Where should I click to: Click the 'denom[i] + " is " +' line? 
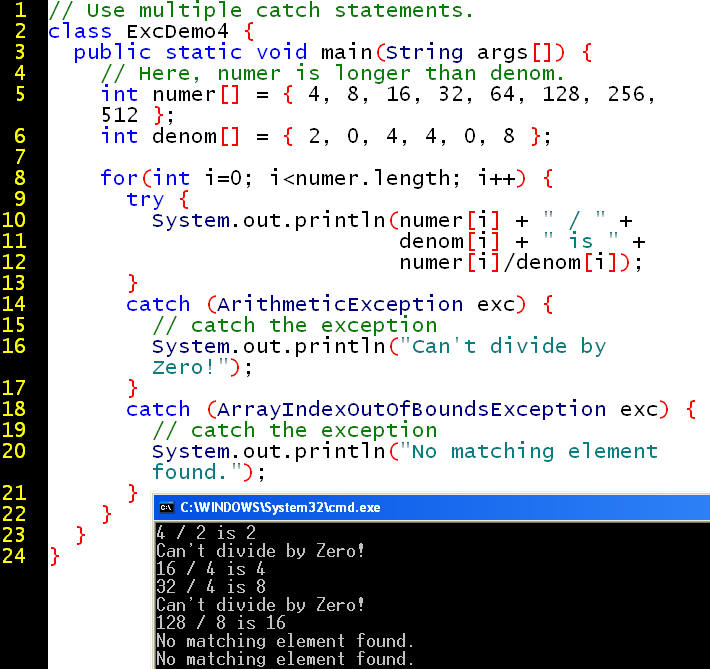click(522, 241)
